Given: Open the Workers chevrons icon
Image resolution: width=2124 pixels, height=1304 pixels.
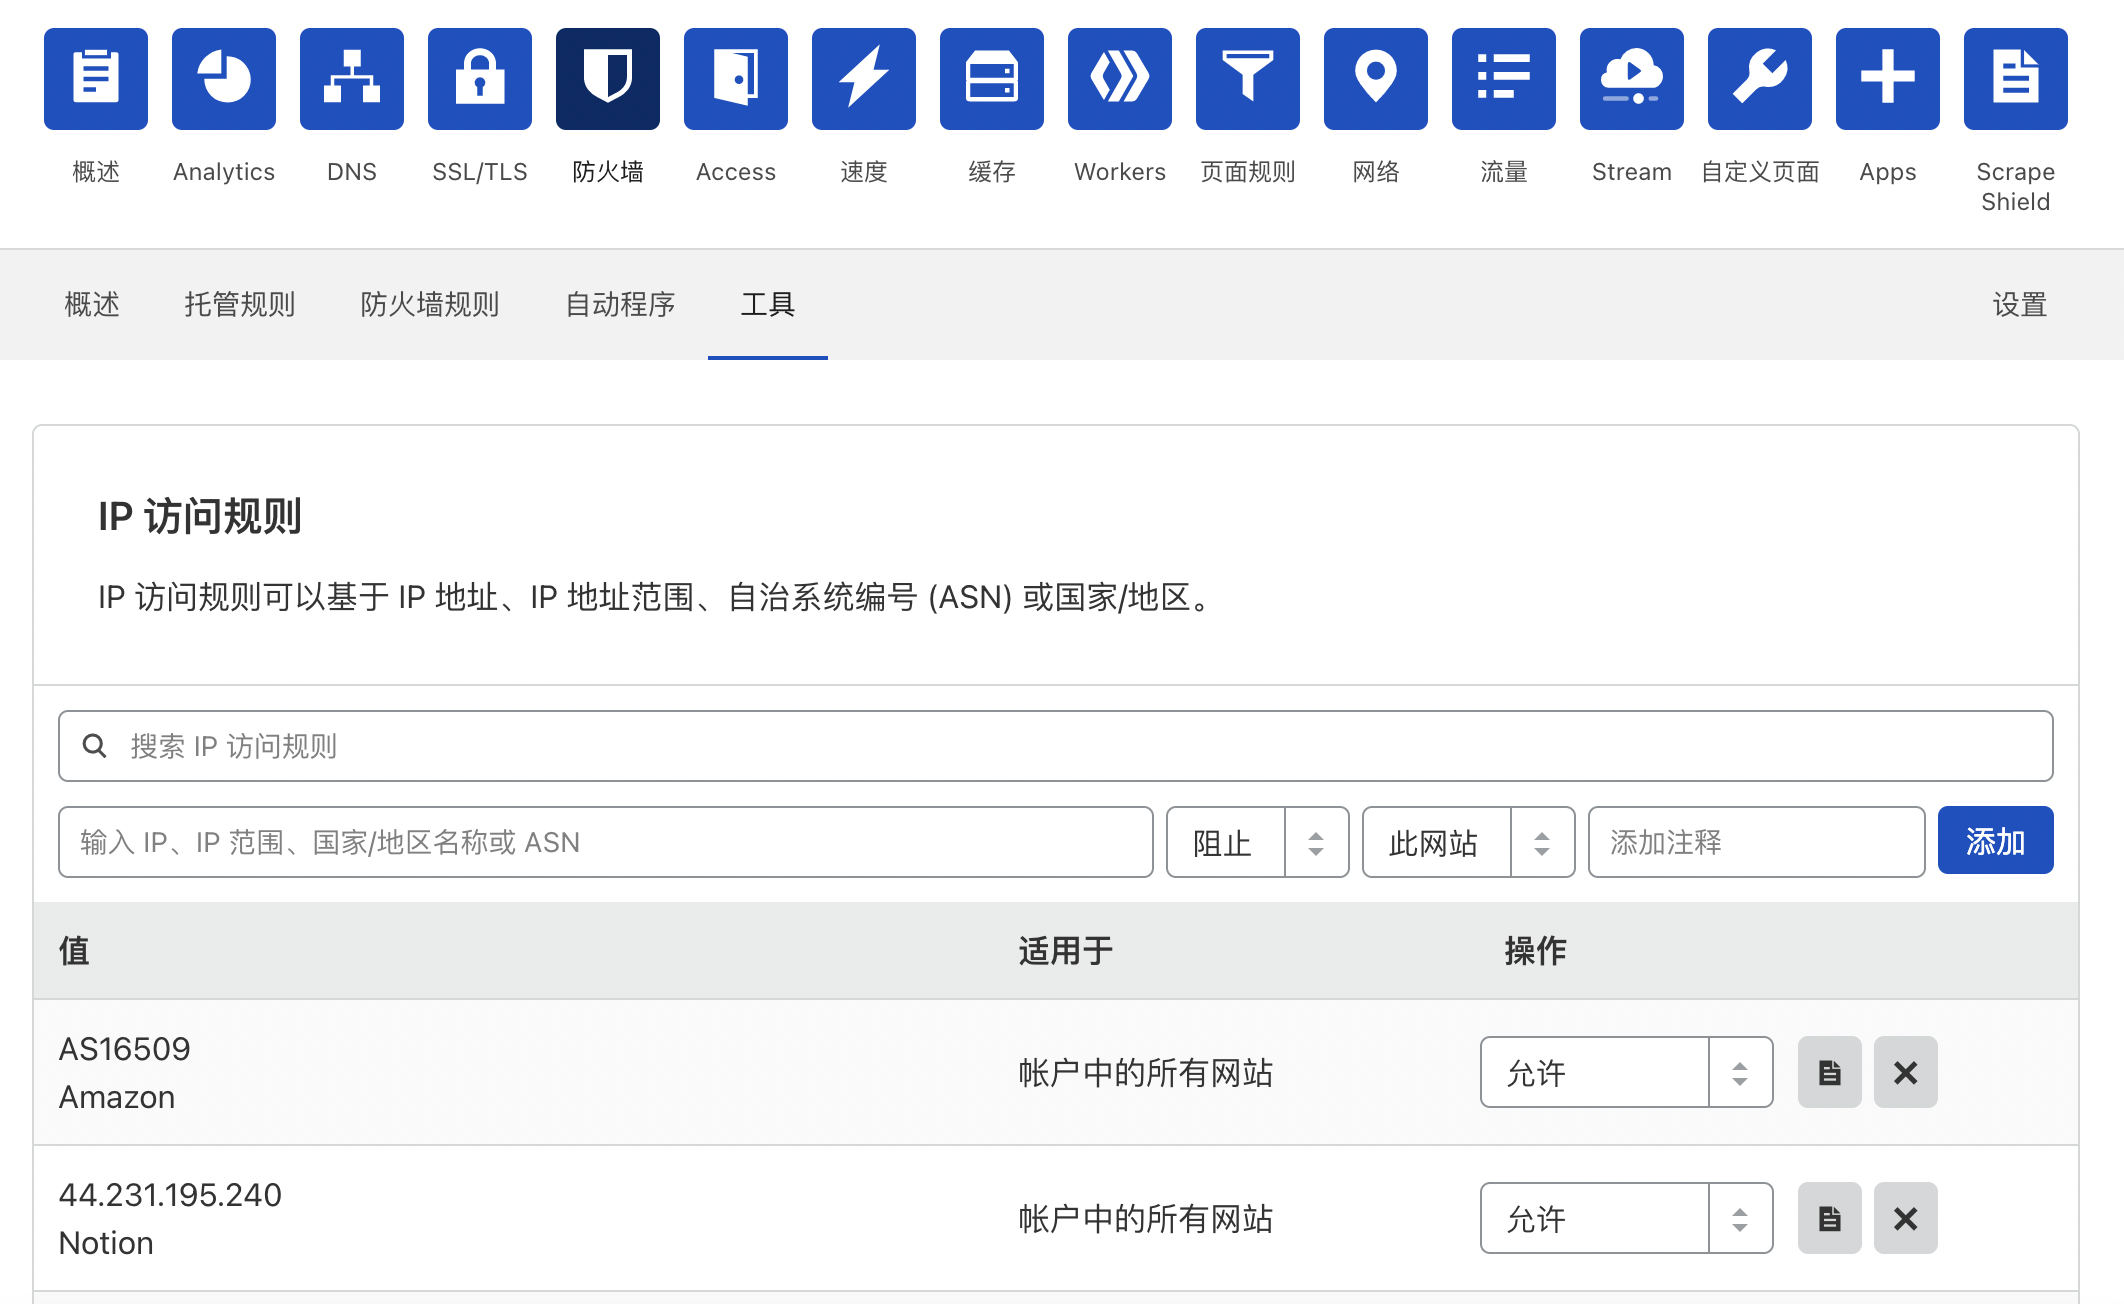Looking at the screenshot, I should [x=1120, y=79].
